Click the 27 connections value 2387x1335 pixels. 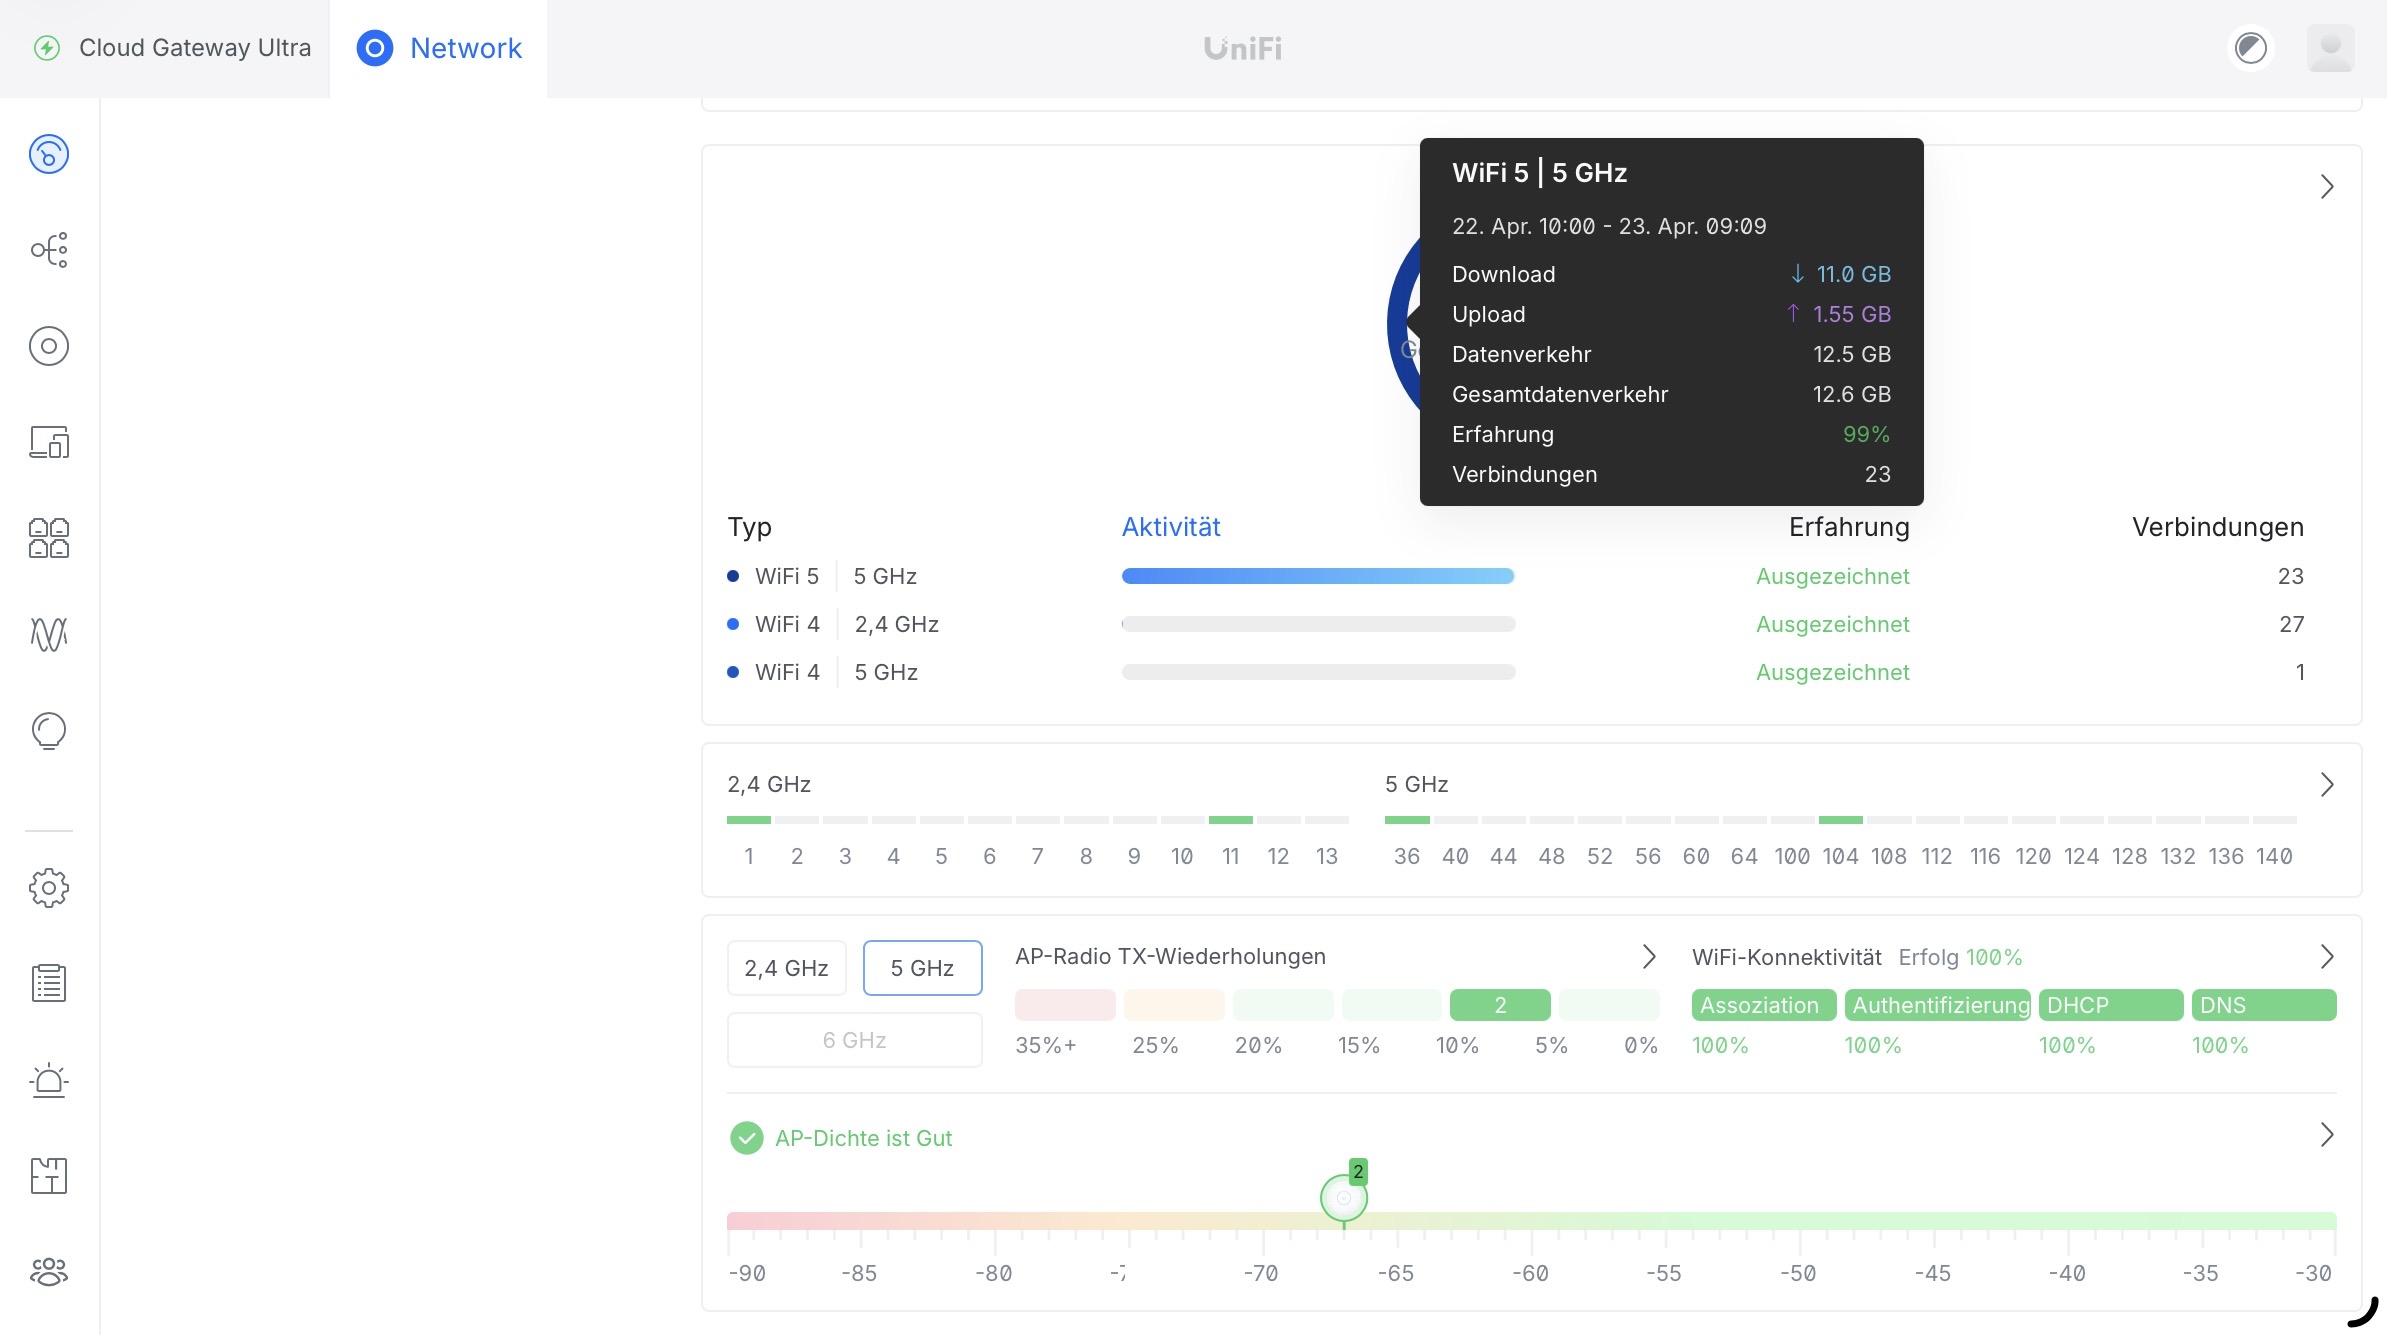coord(2292,624)
